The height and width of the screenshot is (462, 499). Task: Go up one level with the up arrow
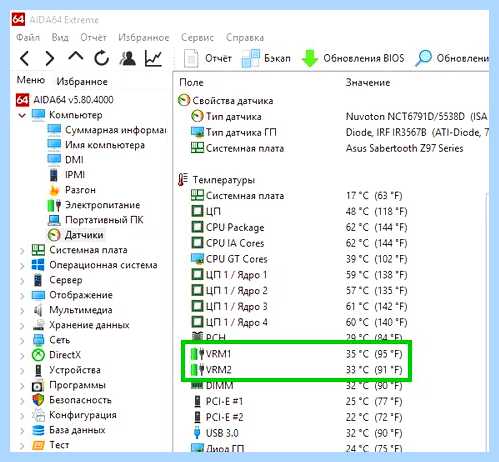coord(76,57)
